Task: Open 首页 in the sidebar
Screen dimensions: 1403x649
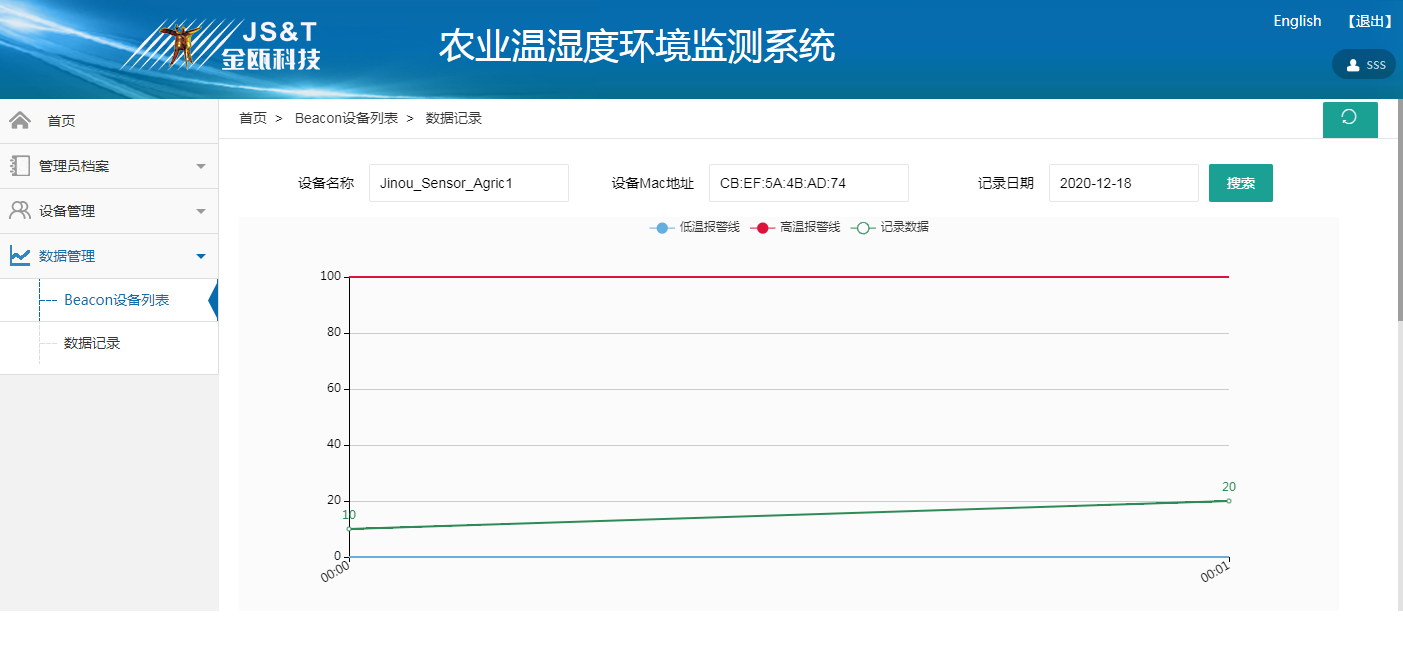Action: [109, 121]
